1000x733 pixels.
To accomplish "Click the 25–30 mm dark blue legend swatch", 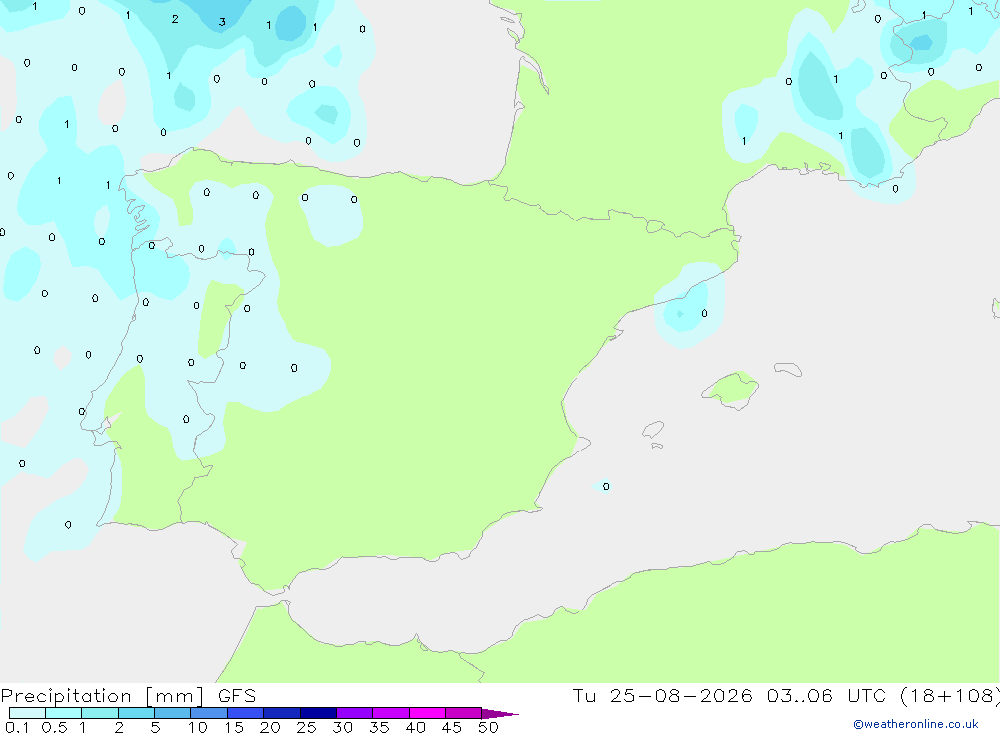I will click(318, 713).
